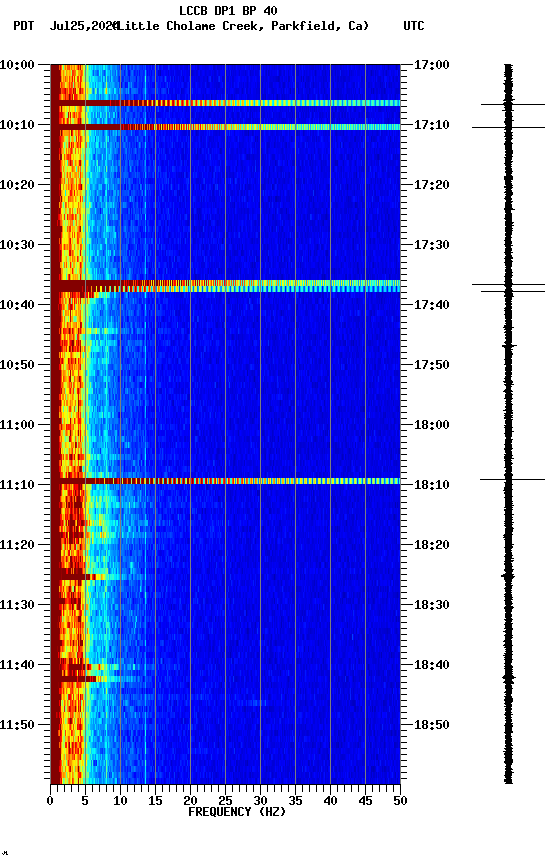
Task: Click the 'PDT' timezone label
Action: click(x=24, y=26)
